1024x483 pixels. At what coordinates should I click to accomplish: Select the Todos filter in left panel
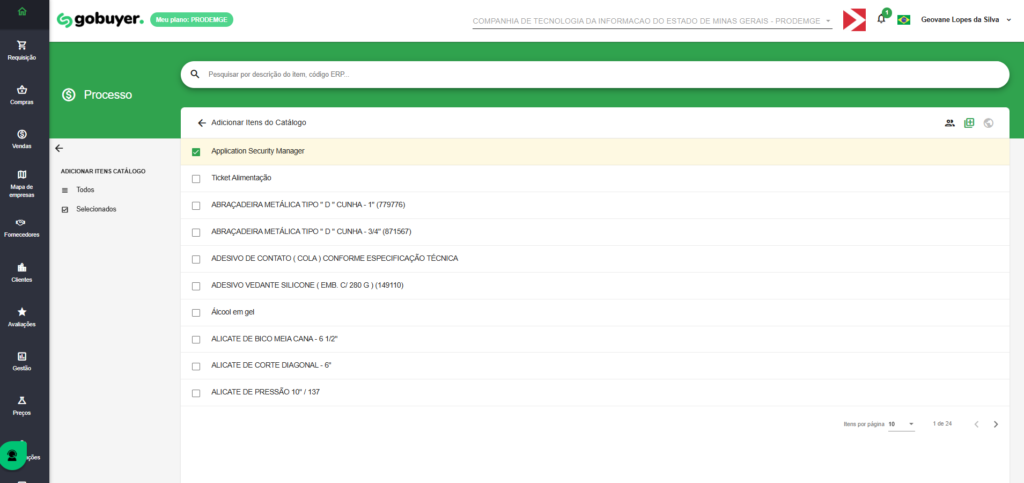coord(85,189)
